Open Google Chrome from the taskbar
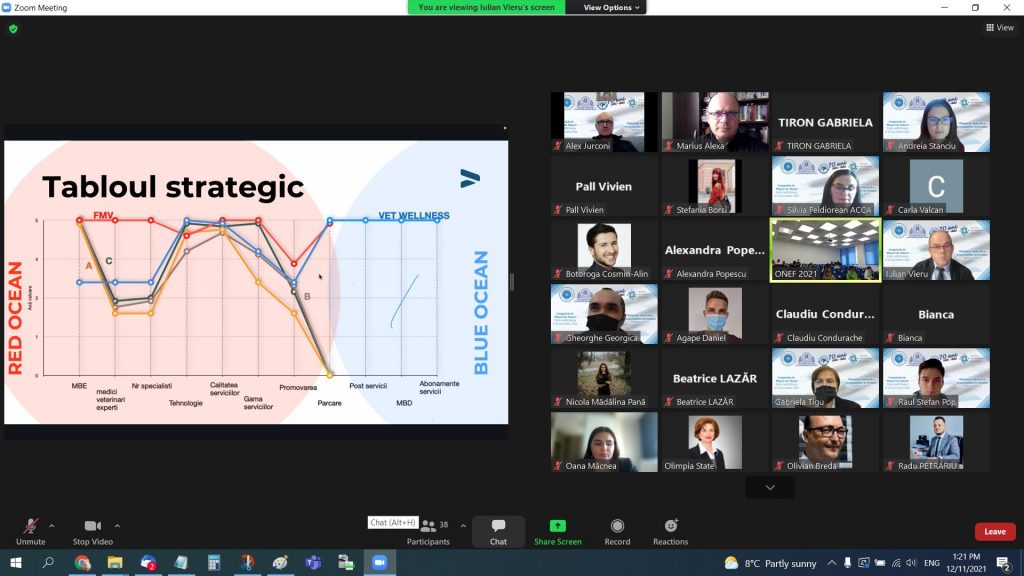This screenshot has height=576, width=1024. pyautogui.click(x=82, y=563)
